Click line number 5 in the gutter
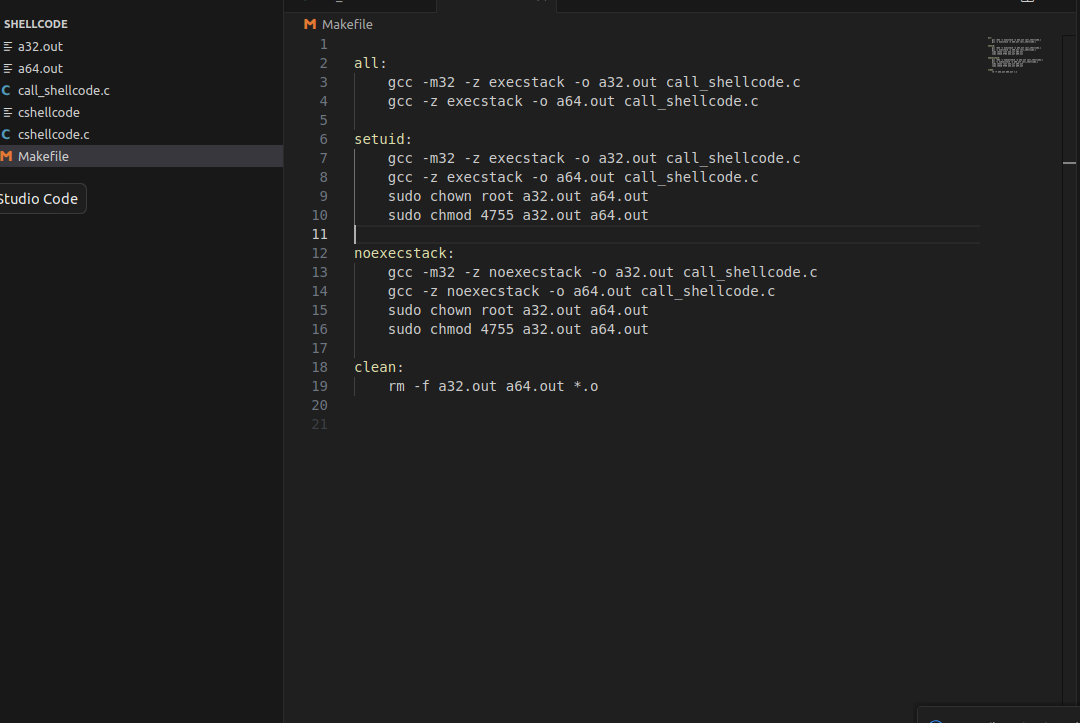This screenshot has height=723, width=1080. (x=324, y=120)
